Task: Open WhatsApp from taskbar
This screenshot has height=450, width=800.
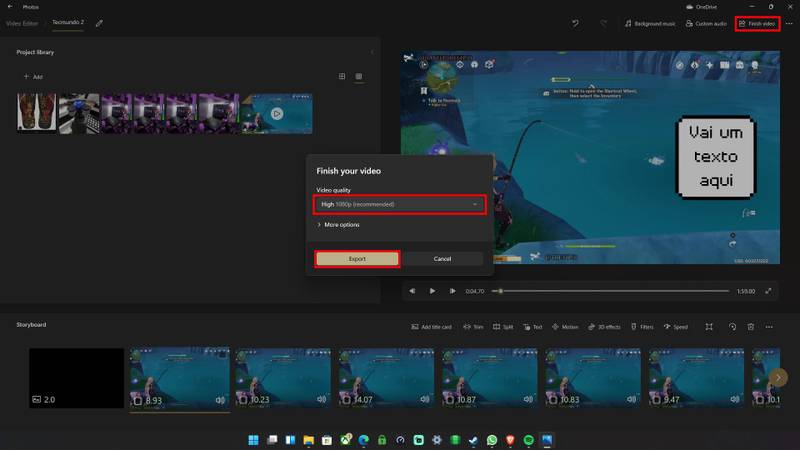Action: tap(492, 440)
